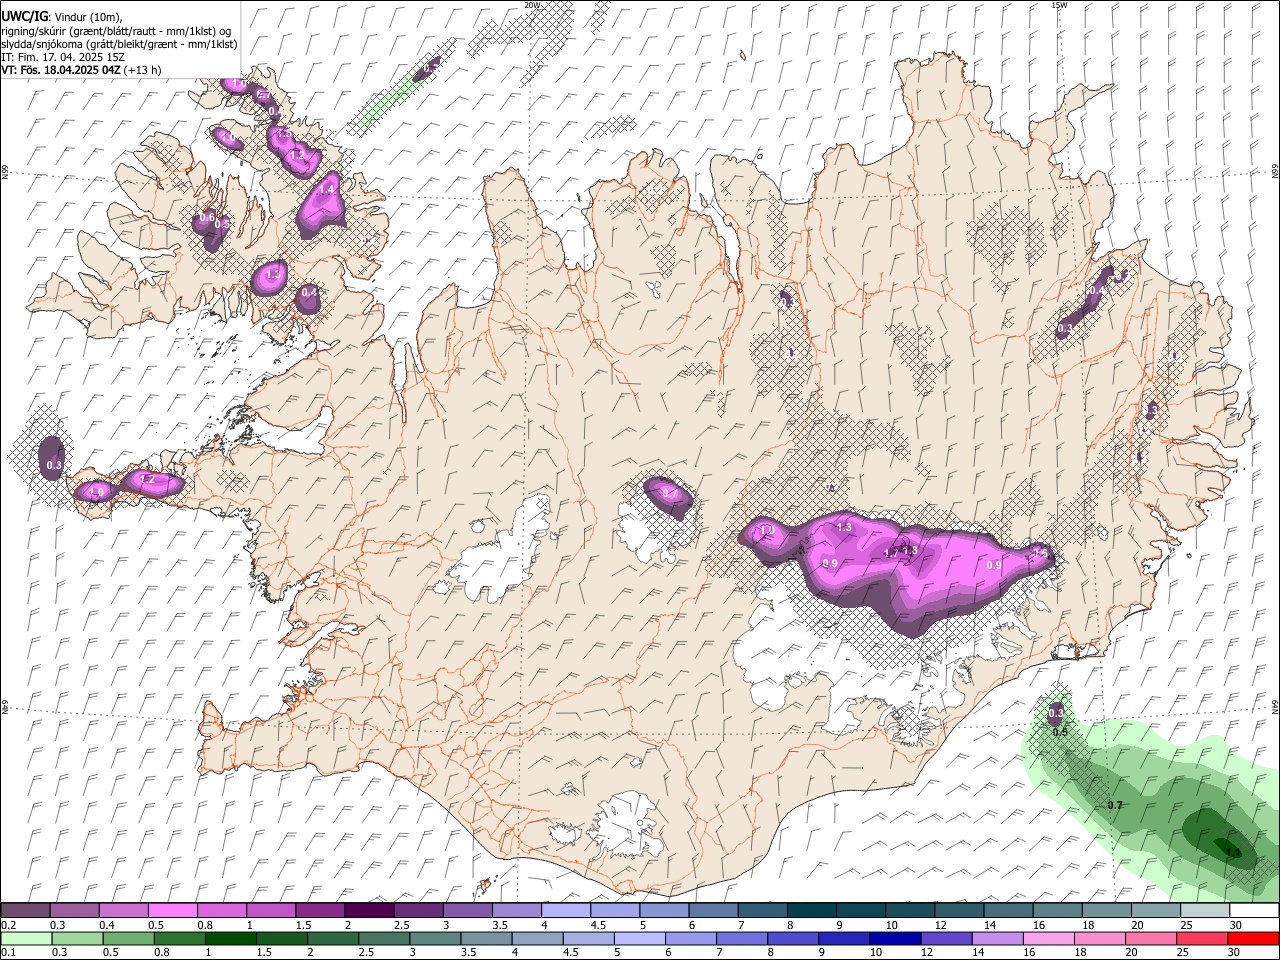The height and width of the screenshot is (960, 1280).
Task: Select the upper legend swatch starting at 6
Action: pos(713,911)
